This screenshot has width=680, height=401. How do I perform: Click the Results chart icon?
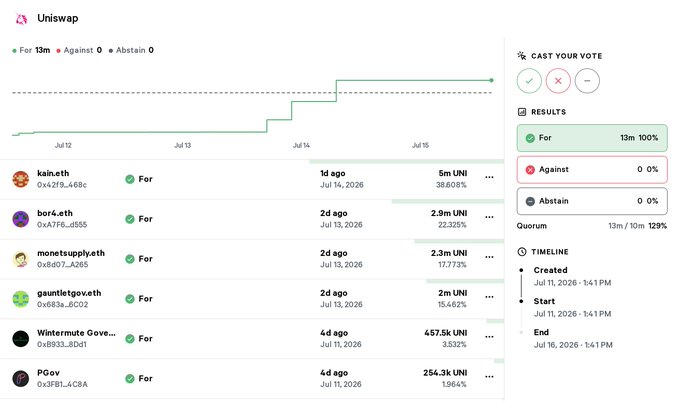coord(522,112)
